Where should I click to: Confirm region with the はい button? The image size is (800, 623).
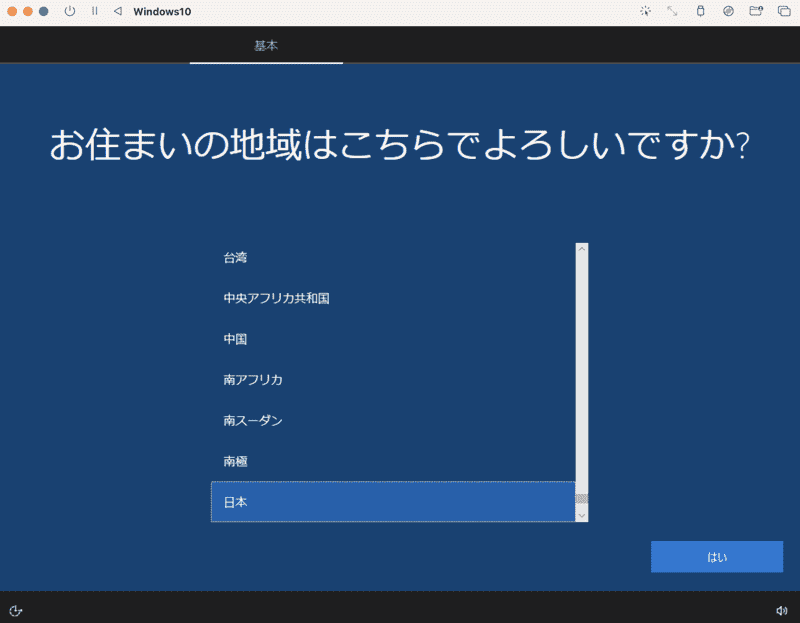[x=717, y=557]
